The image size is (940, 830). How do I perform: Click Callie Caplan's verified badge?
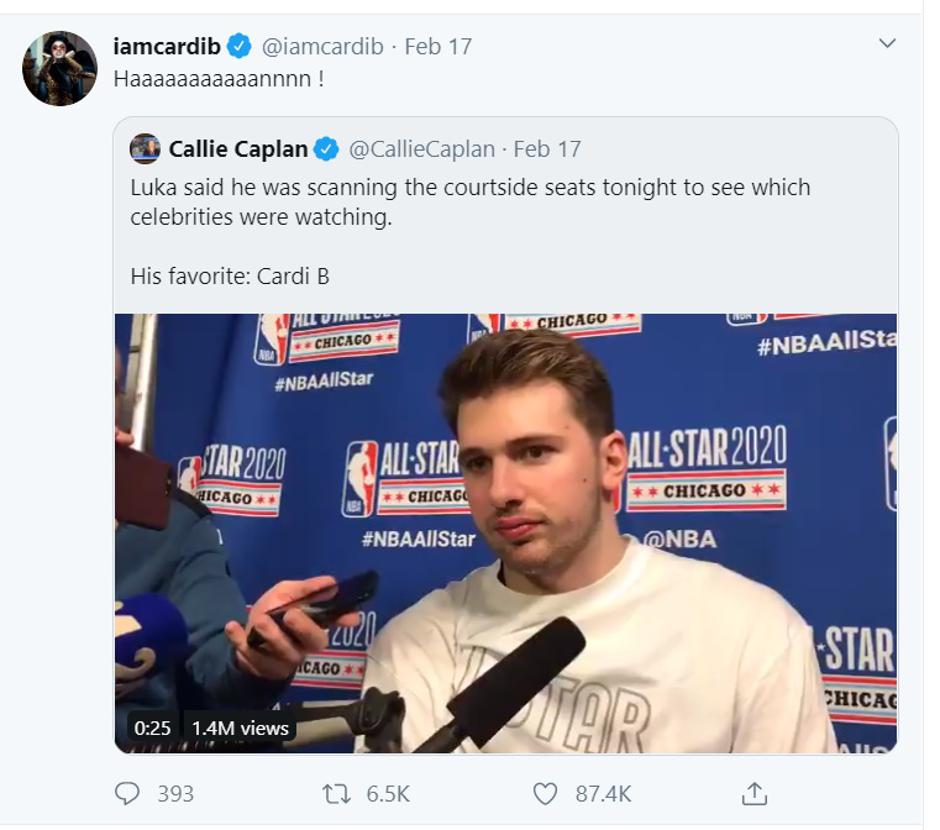(326, 150)
